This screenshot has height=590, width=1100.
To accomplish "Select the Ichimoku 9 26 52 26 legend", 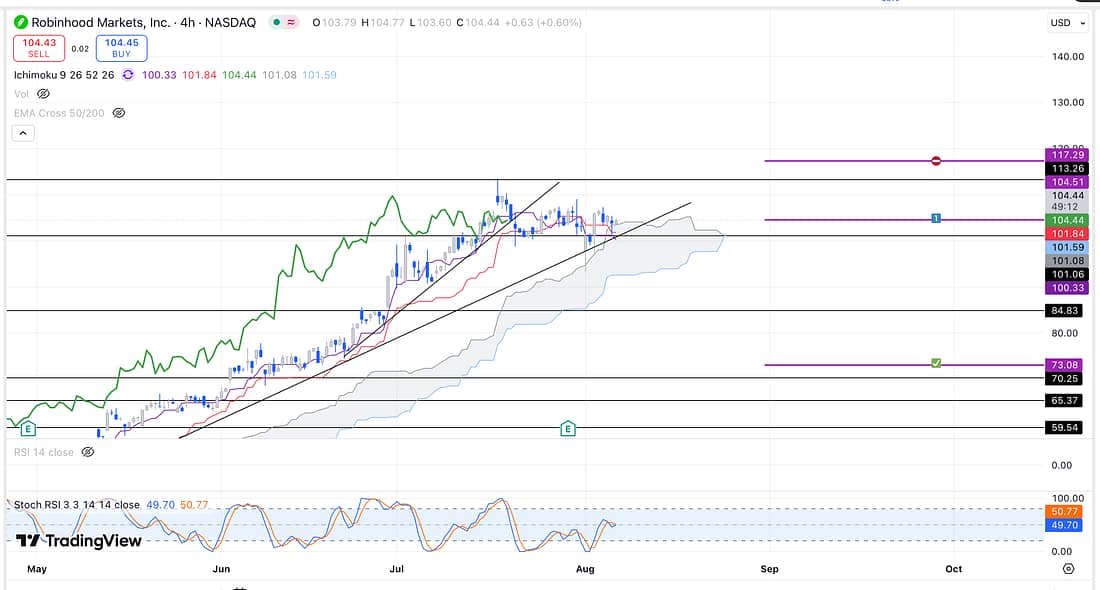I will (x=64, y=74).
